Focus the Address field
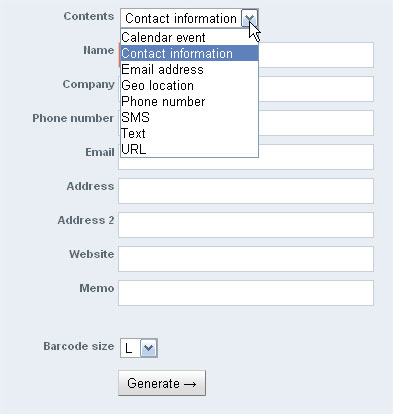The image size is (393, 414). tap(246, 191)
